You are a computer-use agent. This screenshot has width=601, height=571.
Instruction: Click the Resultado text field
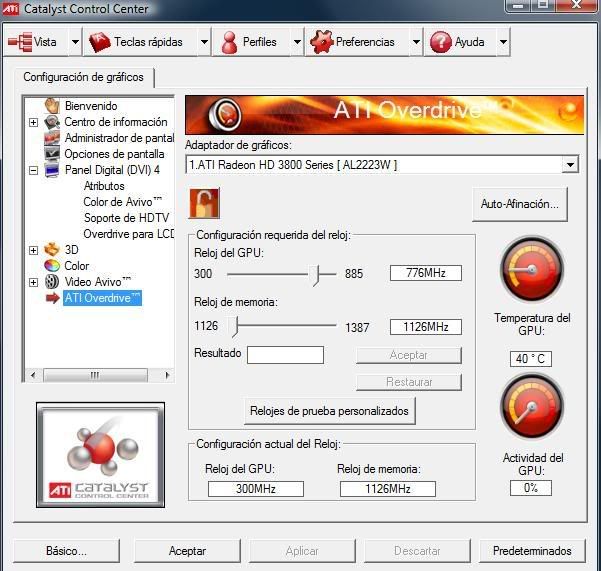click(x=285, y=355)
